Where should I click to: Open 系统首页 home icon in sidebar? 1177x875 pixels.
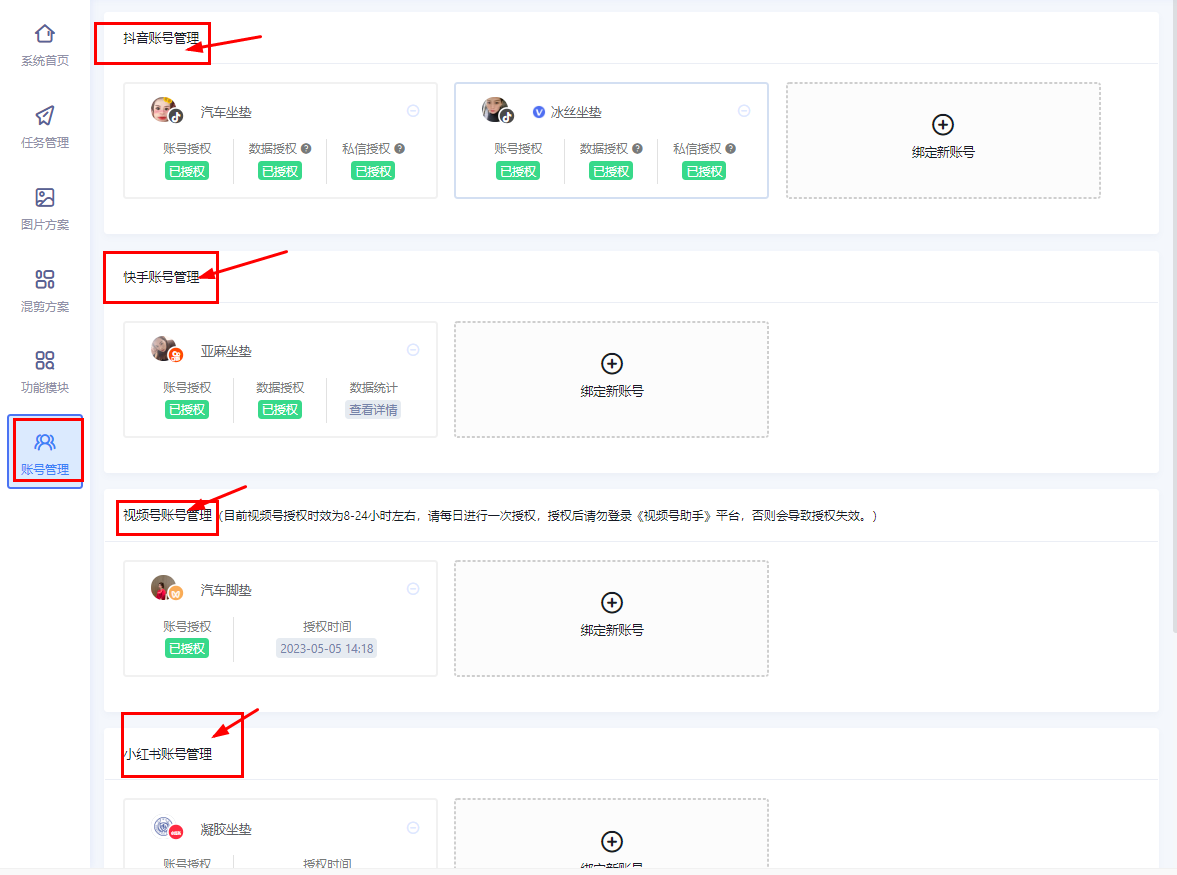45,34
